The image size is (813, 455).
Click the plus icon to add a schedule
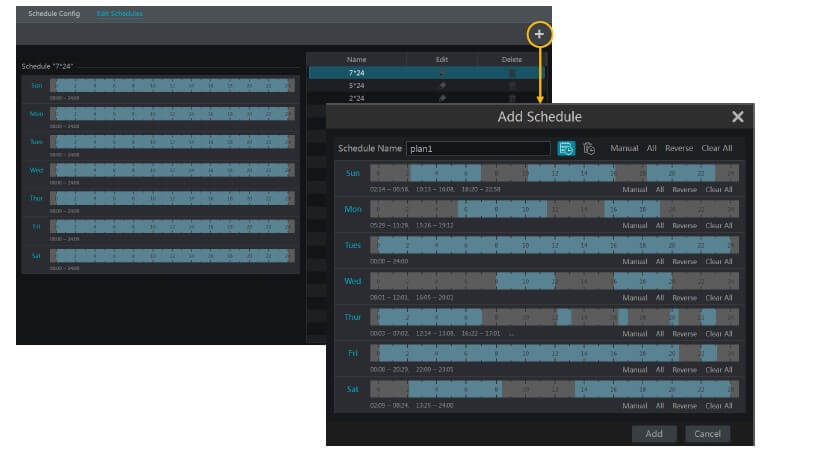[539, 34]
